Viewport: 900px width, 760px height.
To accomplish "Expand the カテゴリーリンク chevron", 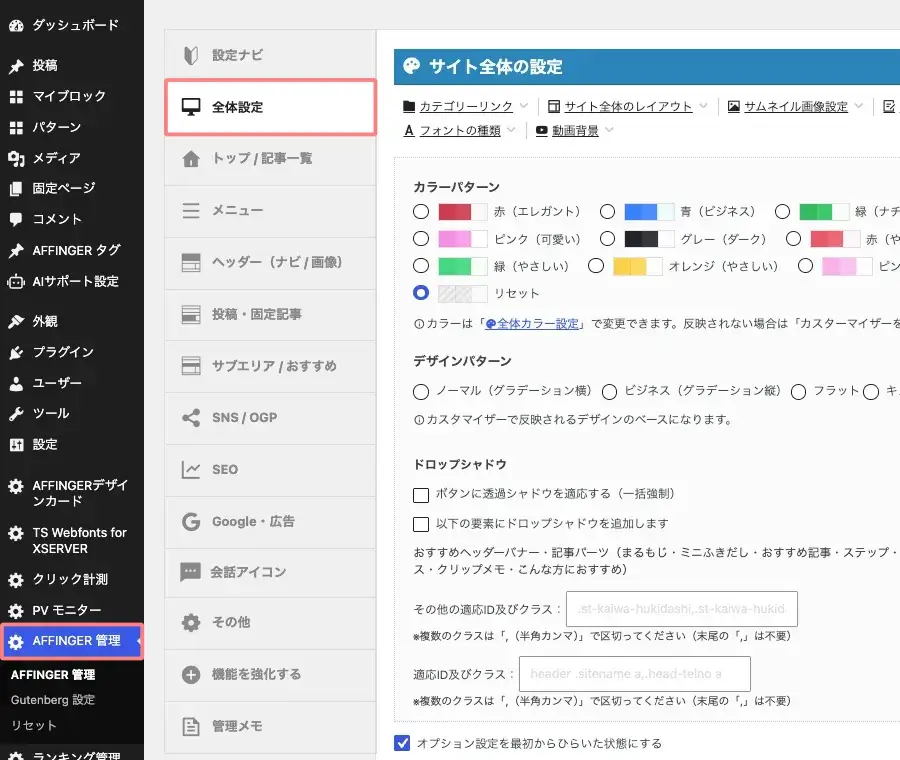I will pos(523,106).
